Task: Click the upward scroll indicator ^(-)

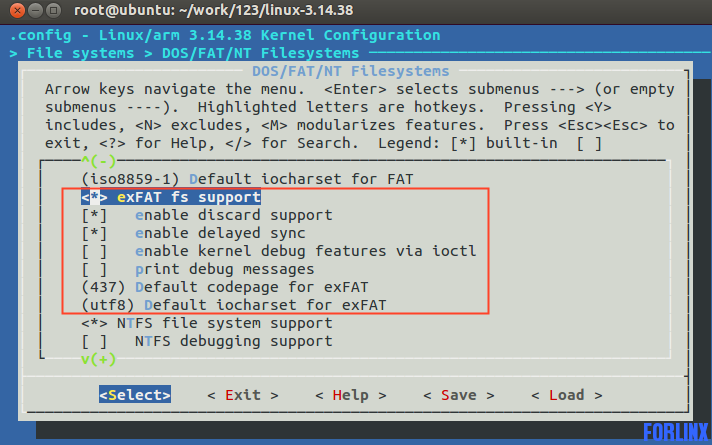Action: pyautogui.click(x=99, y=161)
